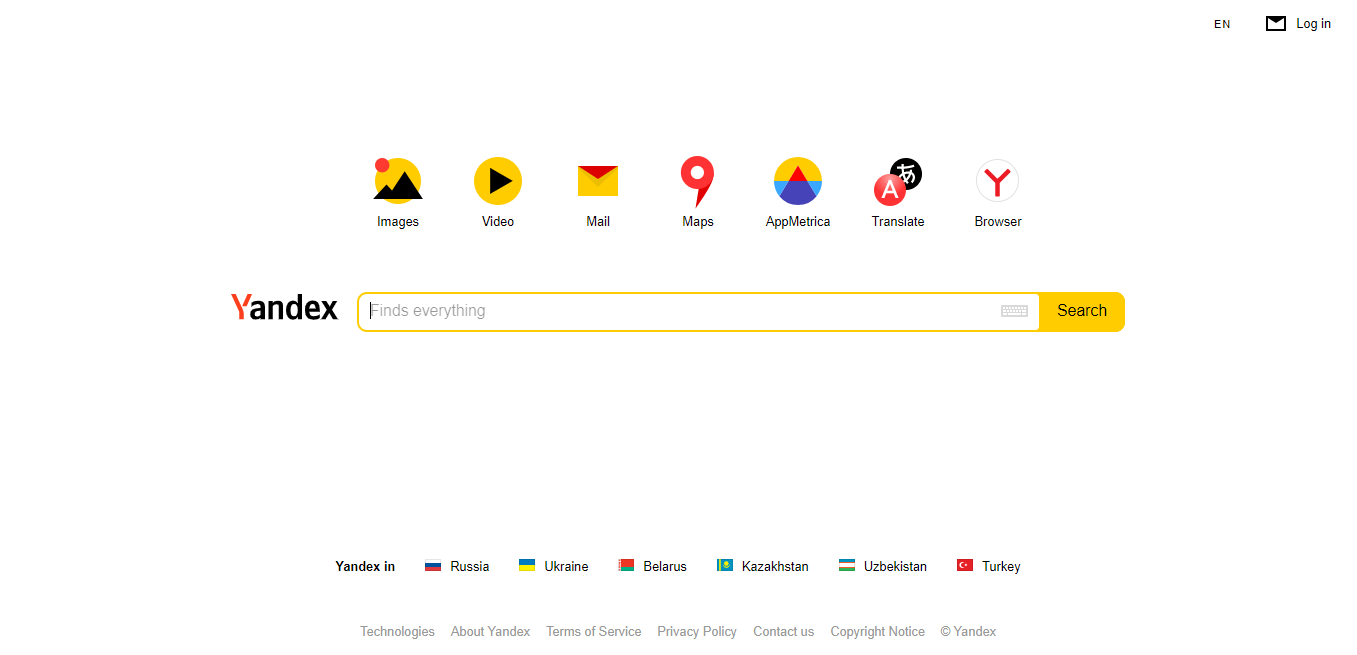
Task: Click the Yandex in label
Action: coord(365,566)
